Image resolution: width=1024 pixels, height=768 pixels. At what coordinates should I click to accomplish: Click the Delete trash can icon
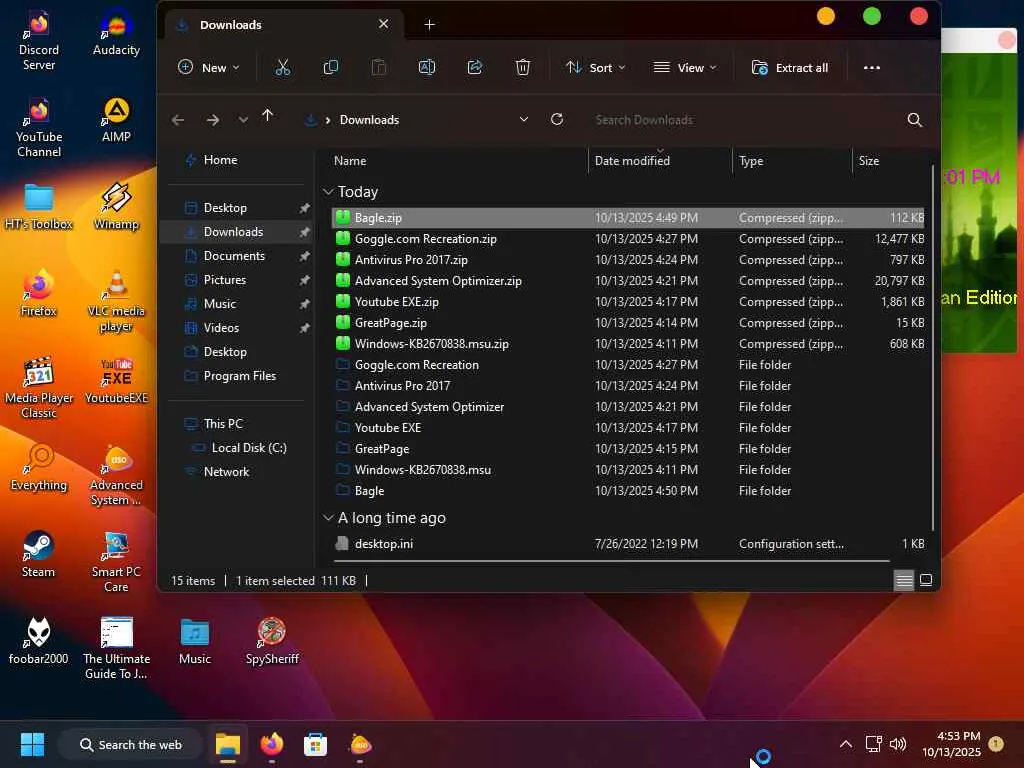coord(523,67)
